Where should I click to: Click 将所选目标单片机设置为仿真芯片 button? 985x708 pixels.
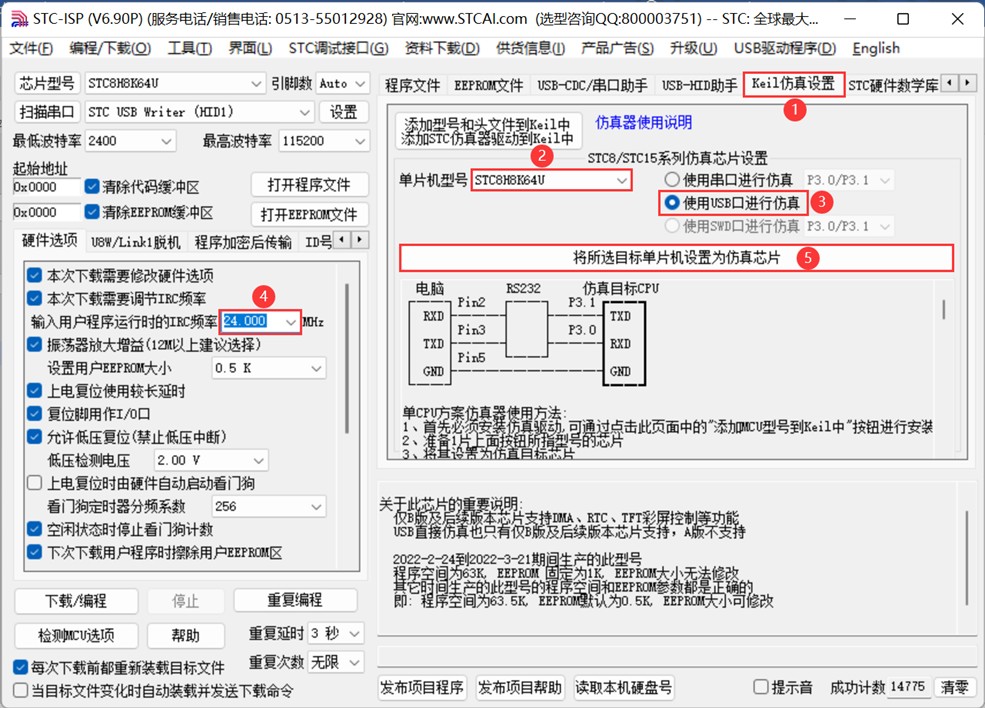point(677,258)
